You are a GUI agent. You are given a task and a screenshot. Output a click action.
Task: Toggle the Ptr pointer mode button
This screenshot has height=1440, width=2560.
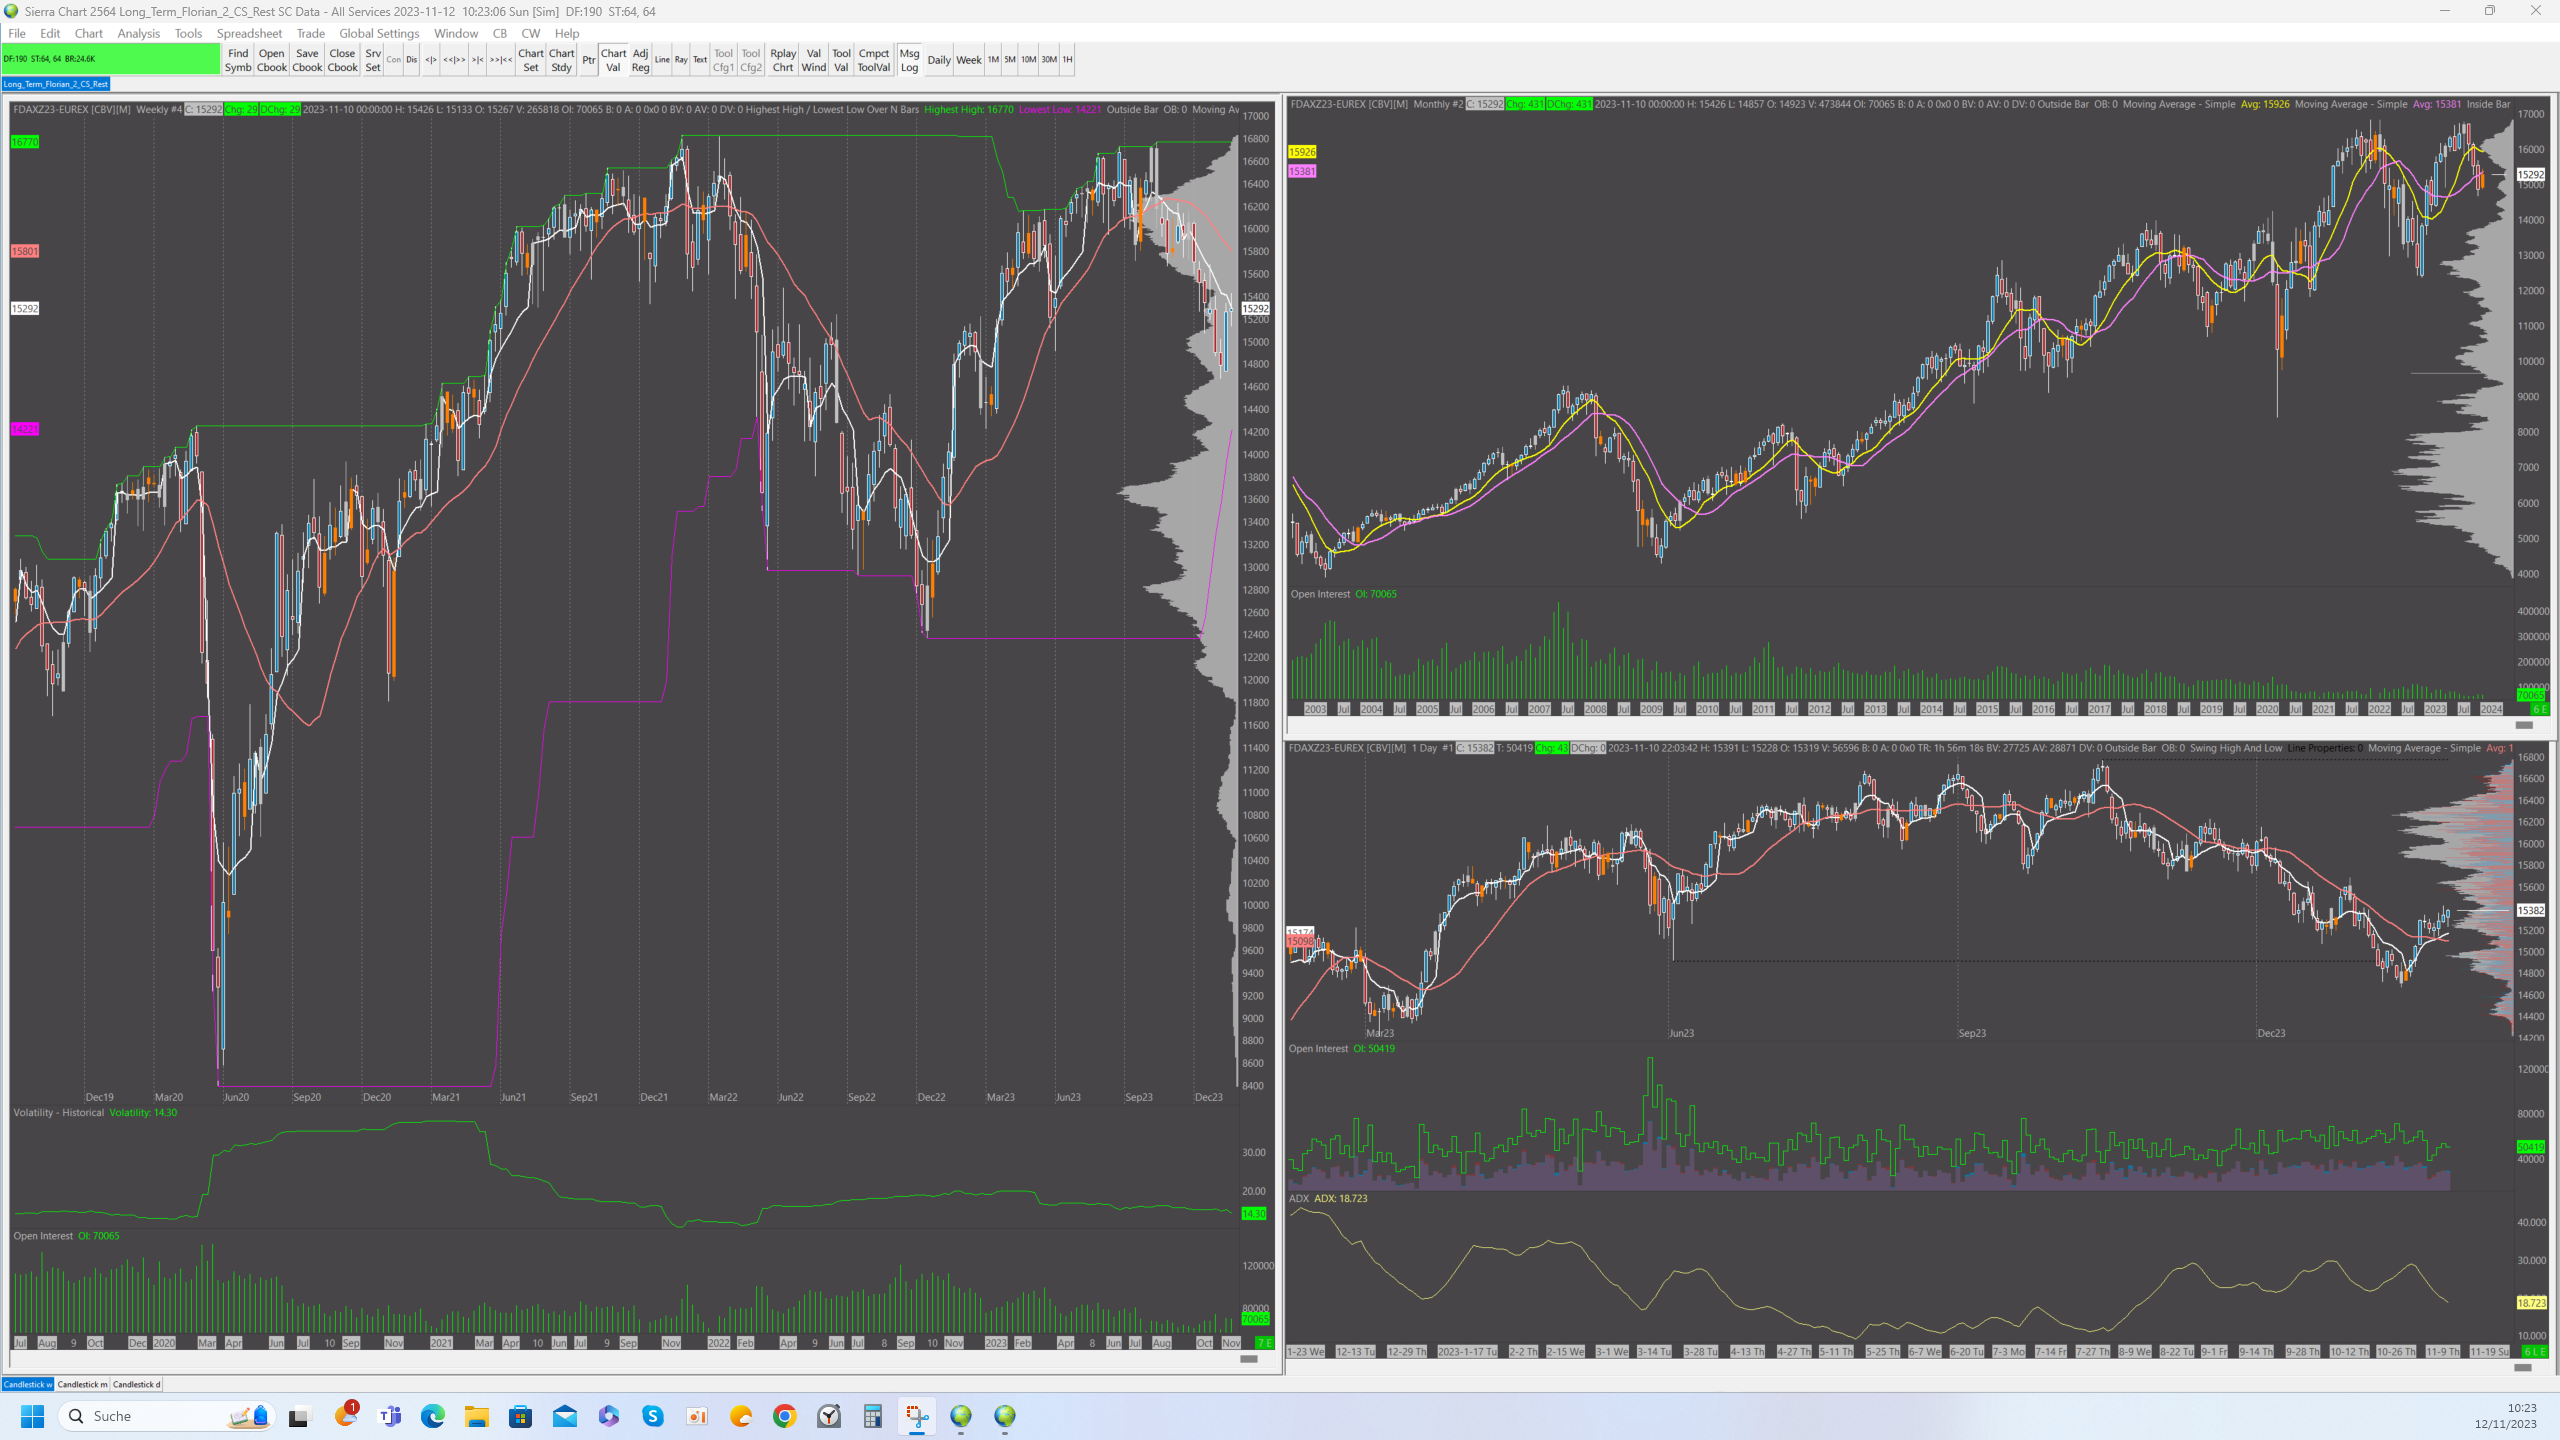589,60
